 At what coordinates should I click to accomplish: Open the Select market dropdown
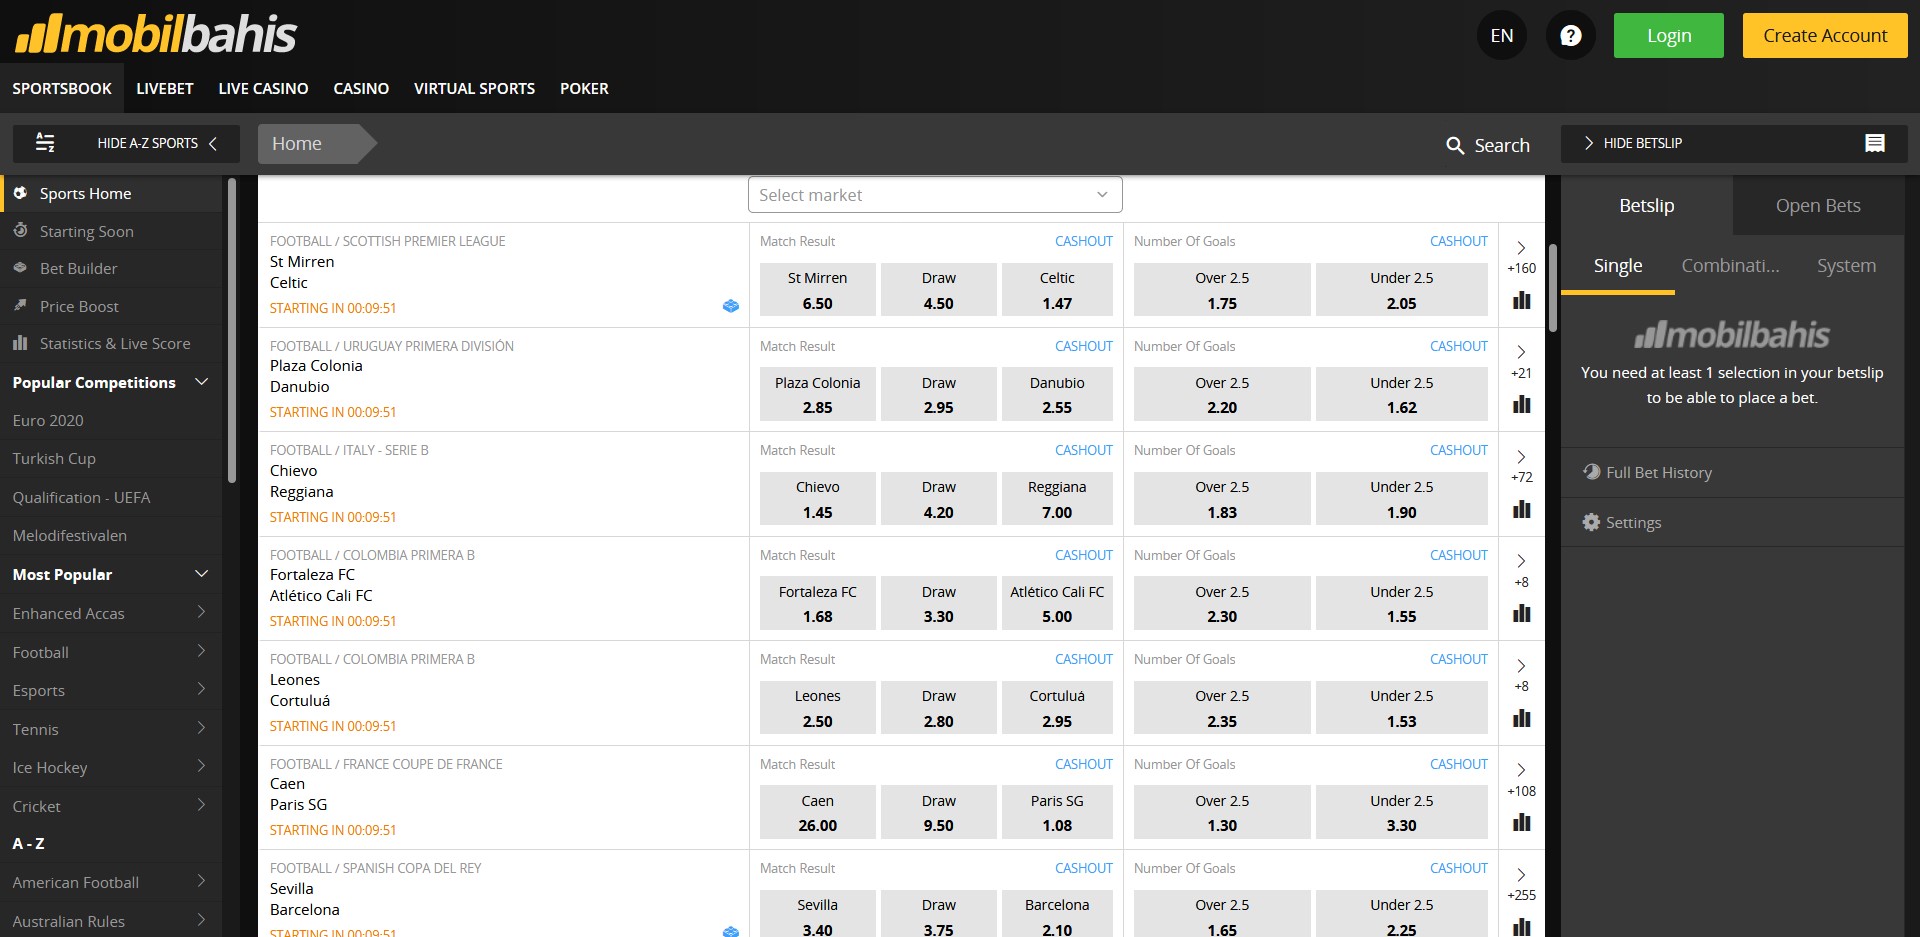tap(935, 195)
